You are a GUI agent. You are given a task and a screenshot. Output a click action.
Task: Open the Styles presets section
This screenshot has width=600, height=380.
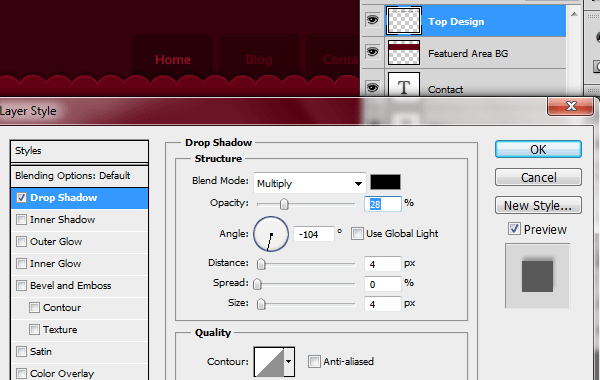[80, 151]
